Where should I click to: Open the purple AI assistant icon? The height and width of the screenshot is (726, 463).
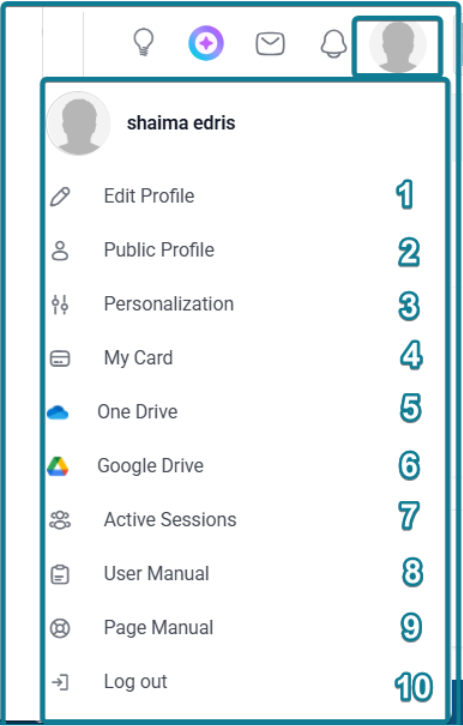click(206, 43)
